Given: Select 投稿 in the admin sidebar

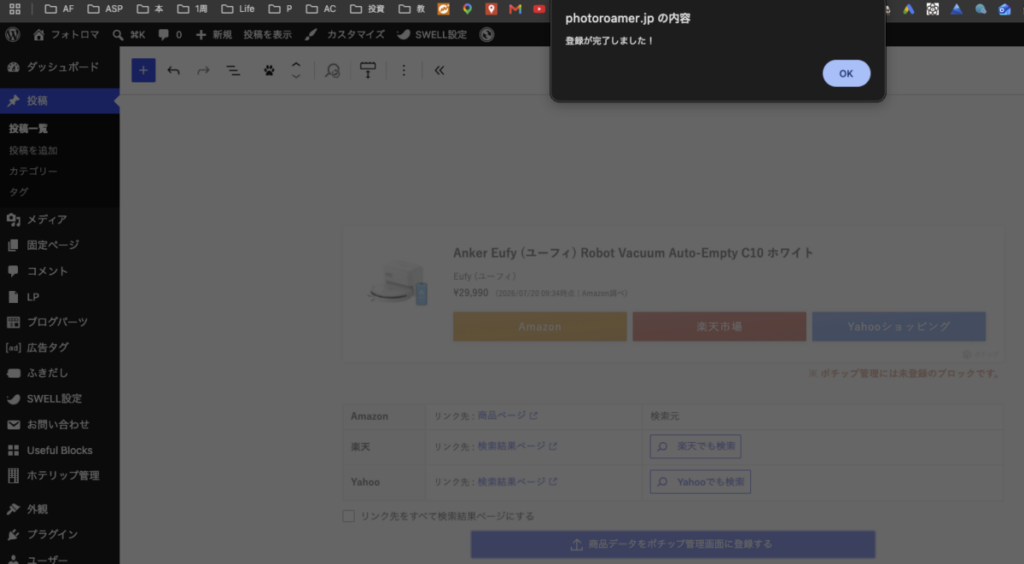Looking at the screenshot, I should [x=59, y=101].
